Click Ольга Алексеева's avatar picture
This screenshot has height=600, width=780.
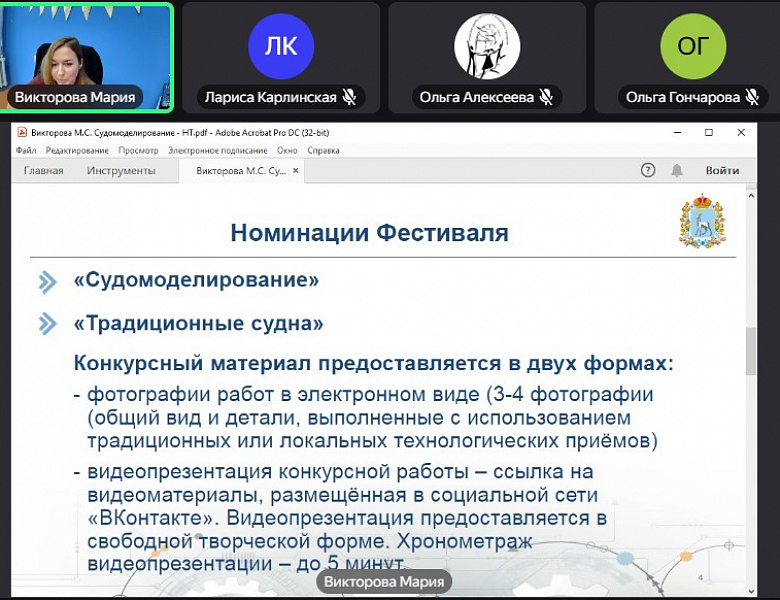(487, 46)
